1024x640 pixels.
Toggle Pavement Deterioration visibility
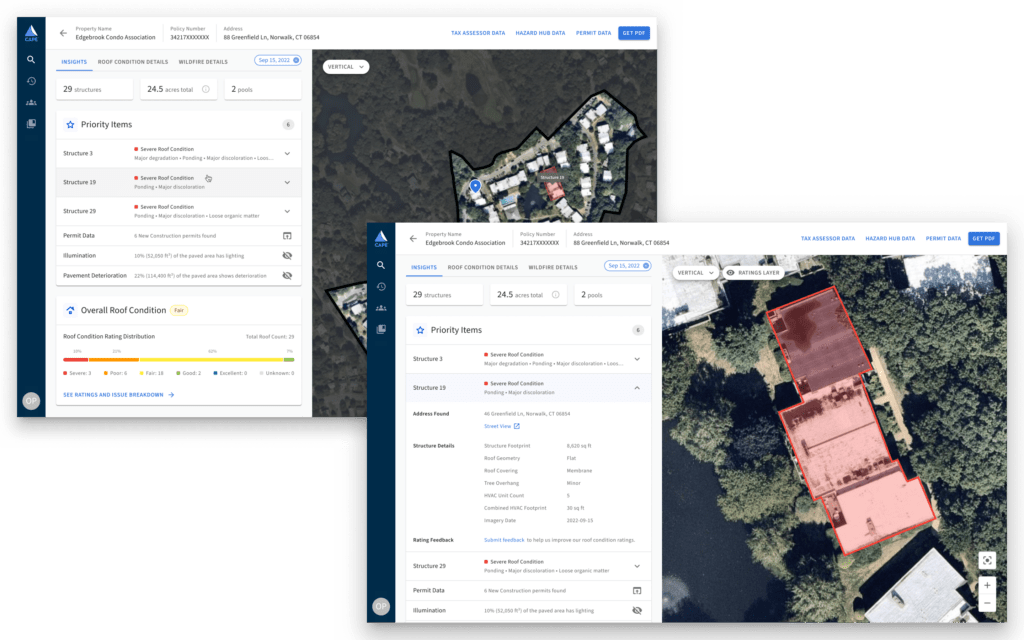[x=287, y=275]
